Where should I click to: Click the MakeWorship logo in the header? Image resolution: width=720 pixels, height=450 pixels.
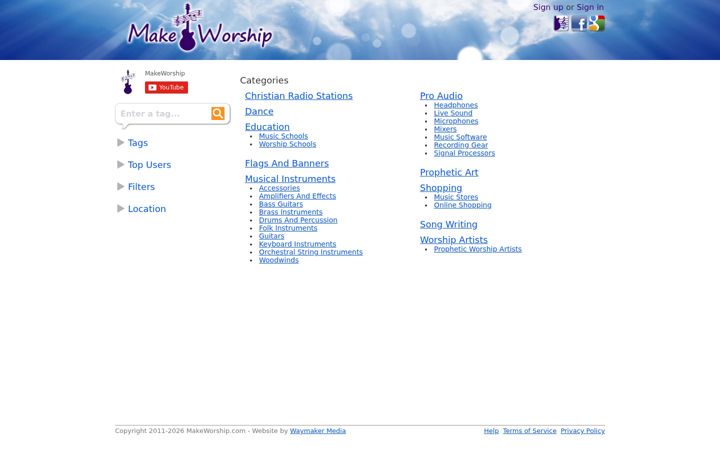coord(200,28)
